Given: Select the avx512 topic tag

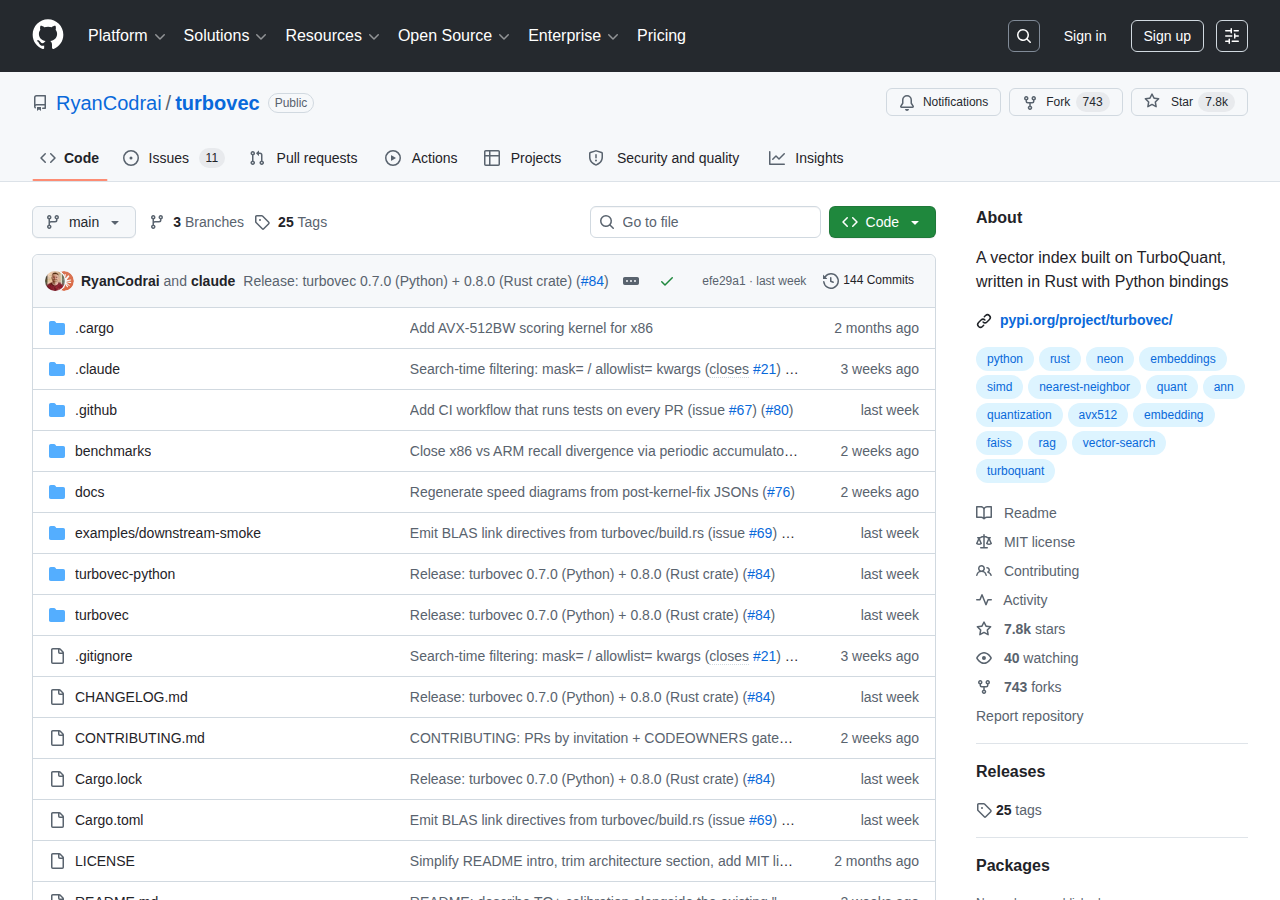Looking at the screenshot, I should pyautogui.click(x=1097, y=415).
